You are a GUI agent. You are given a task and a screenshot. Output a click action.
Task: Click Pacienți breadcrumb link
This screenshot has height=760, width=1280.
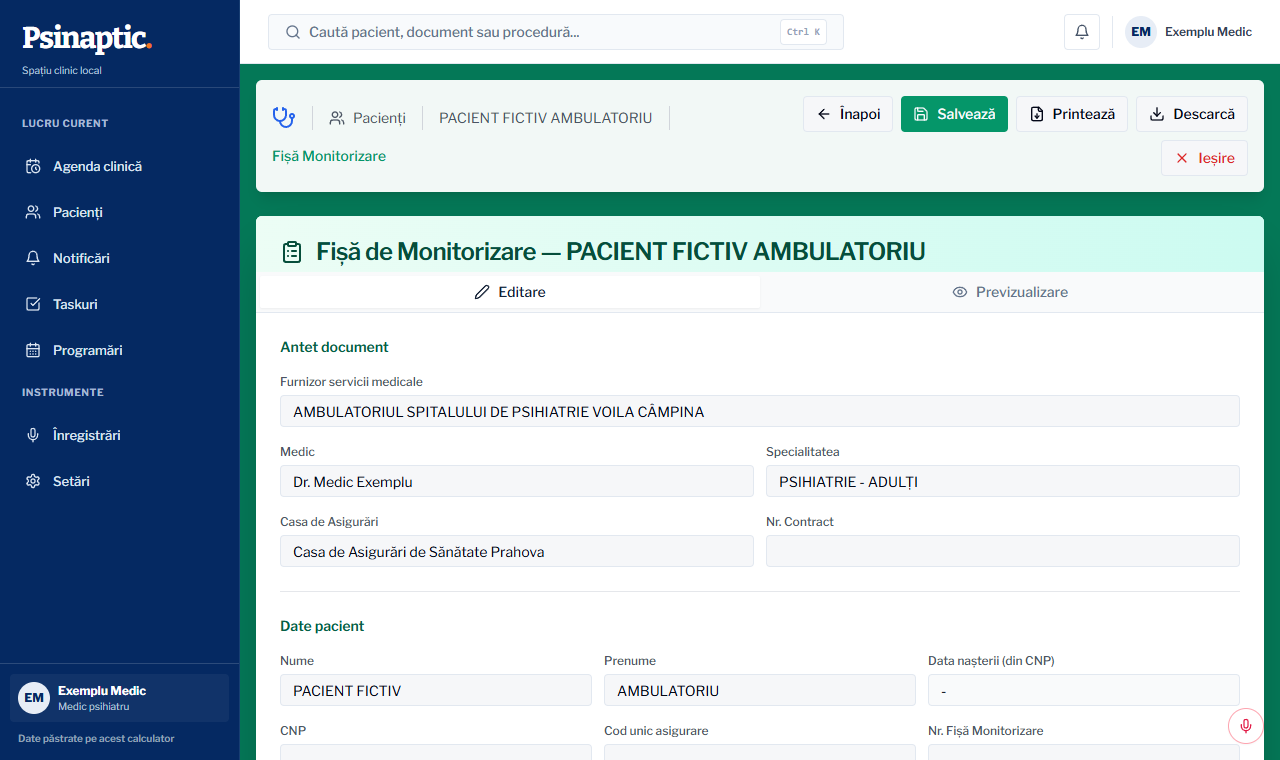(x=367, y=118)
